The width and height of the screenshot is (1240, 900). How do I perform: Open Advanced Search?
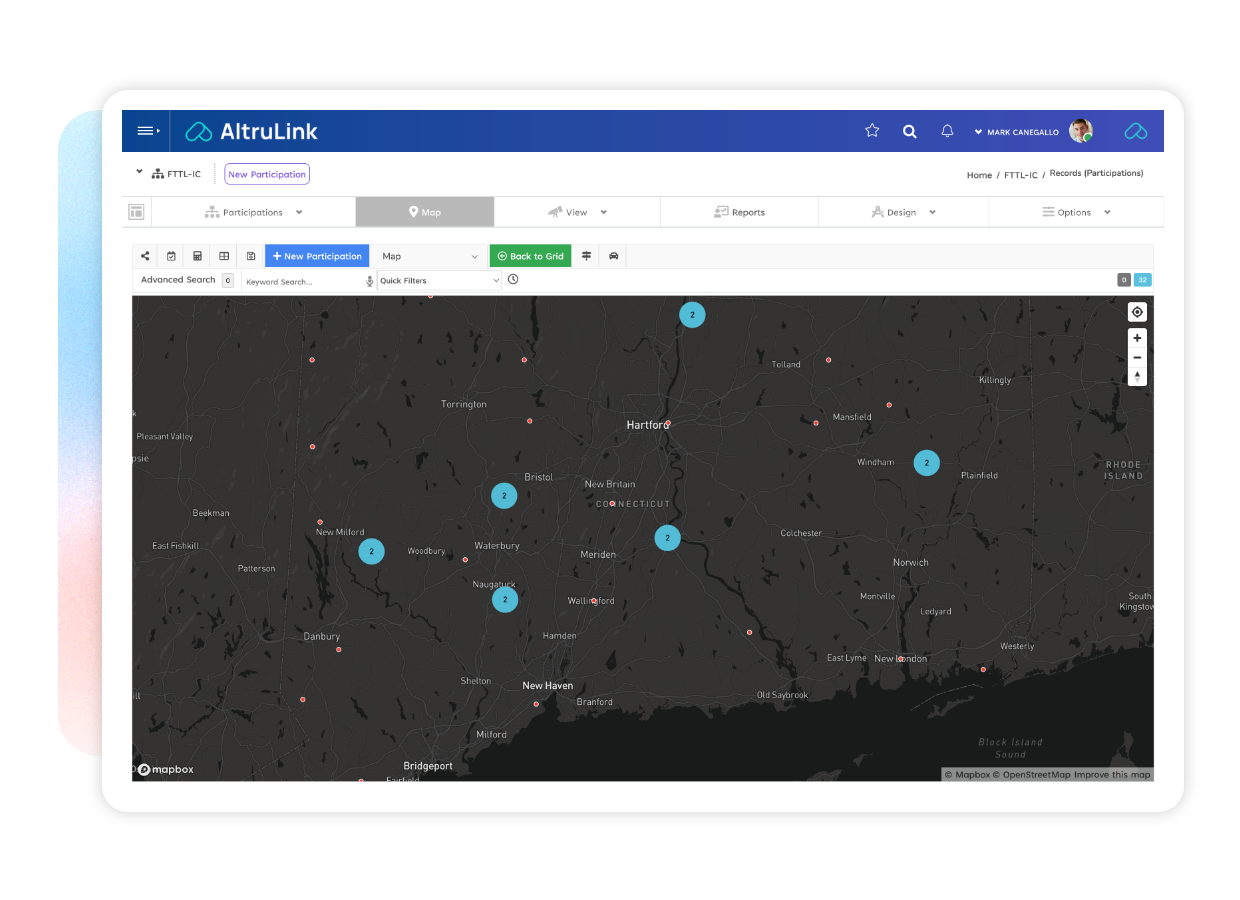coord(178,280)
